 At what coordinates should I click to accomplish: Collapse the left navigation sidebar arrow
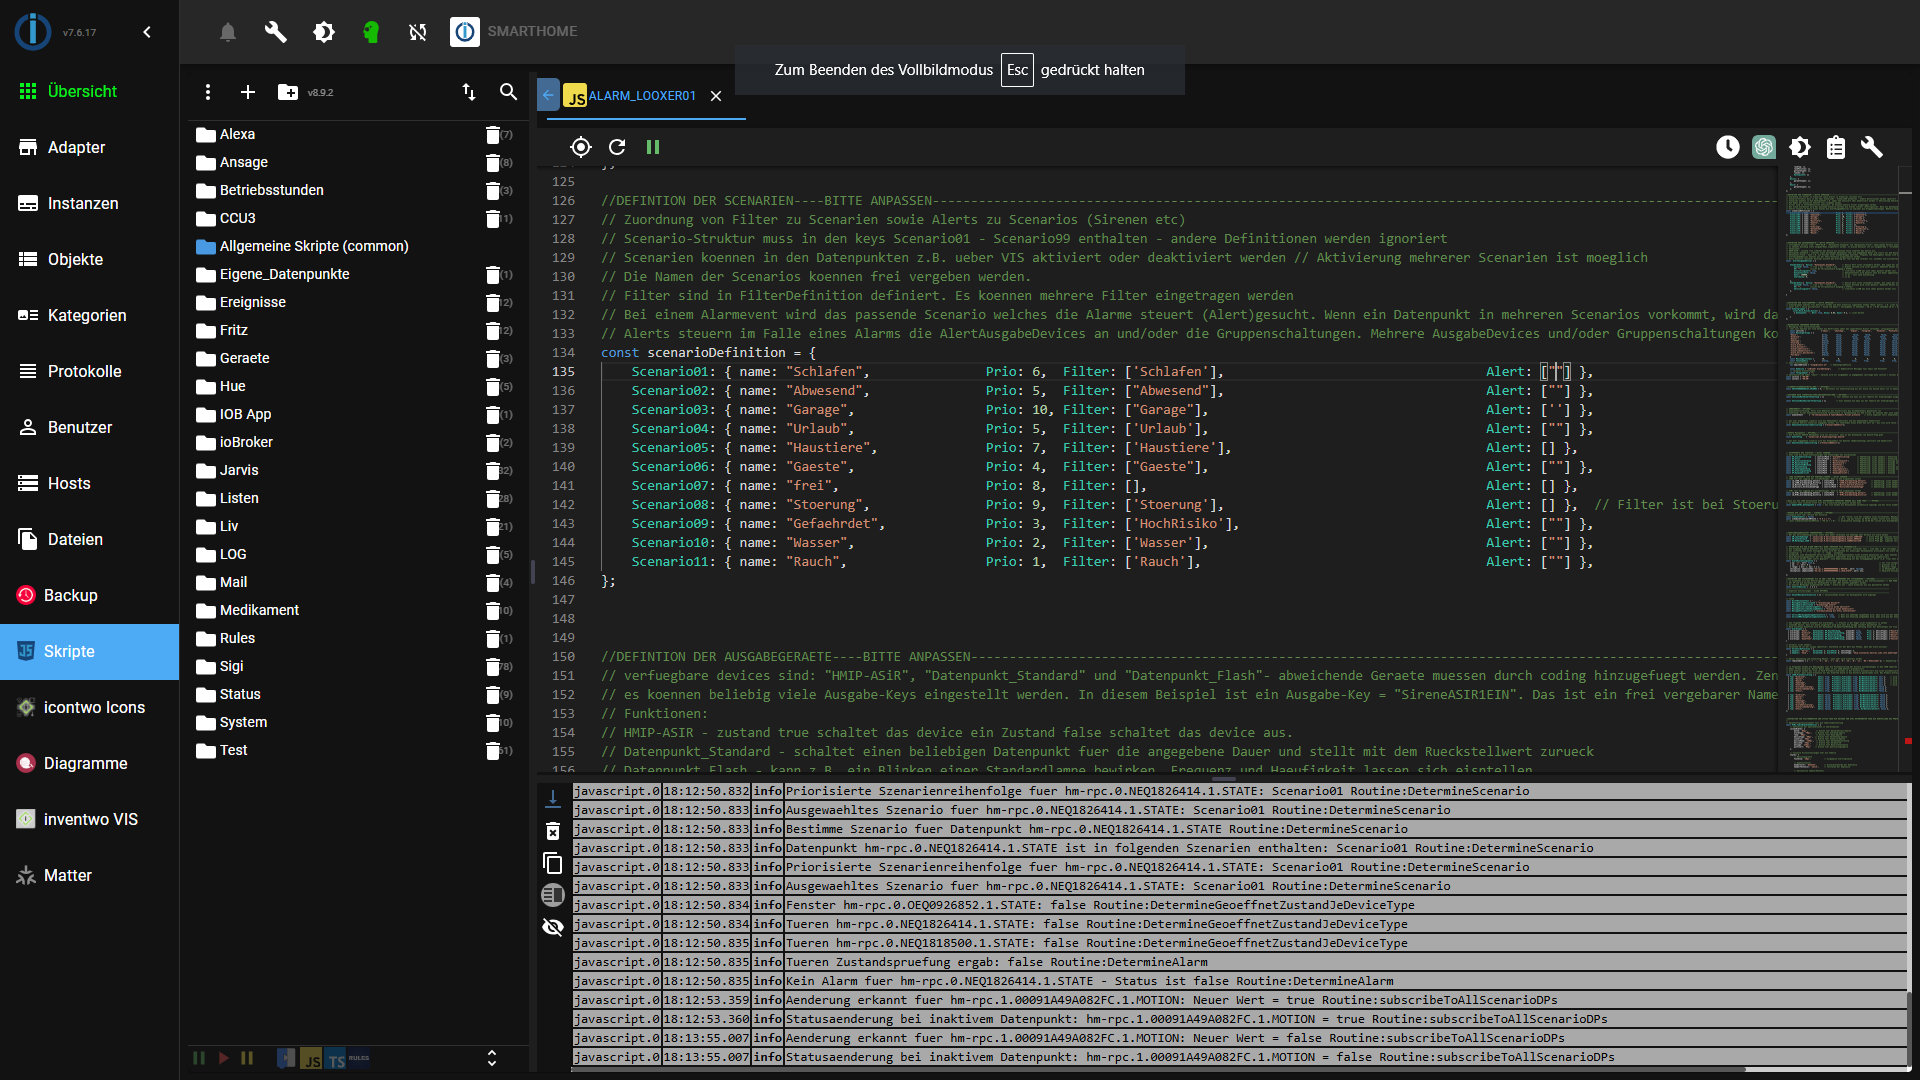147,32
